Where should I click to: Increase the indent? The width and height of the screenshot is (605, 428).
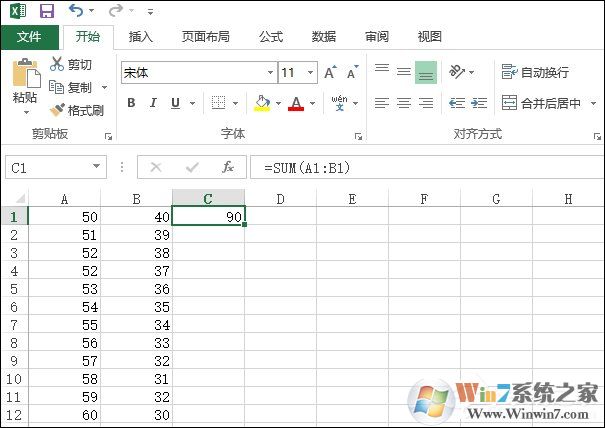pos(479,103)
